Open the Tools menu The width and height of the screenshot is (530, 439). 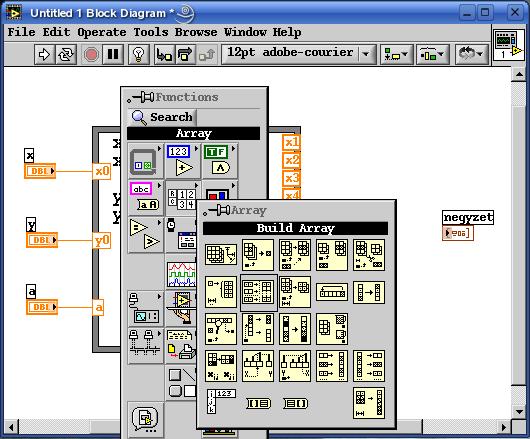tap(151, 32)
